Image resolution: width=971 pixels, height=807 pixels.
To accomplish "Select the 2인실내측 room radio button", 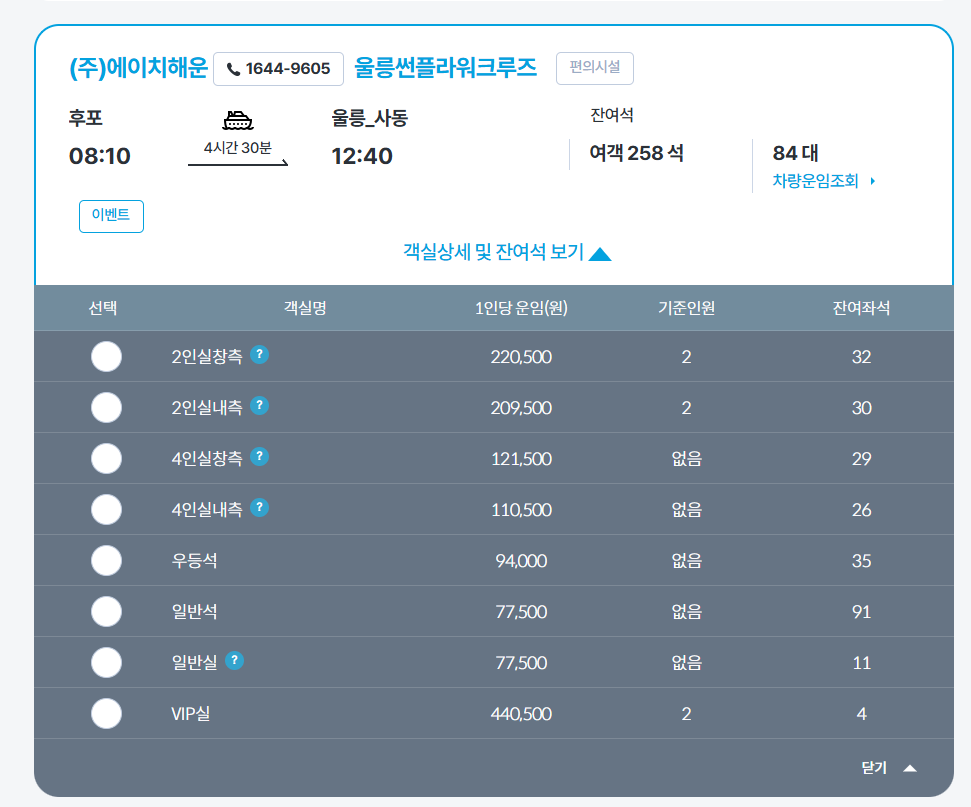I will coord(106,408).
